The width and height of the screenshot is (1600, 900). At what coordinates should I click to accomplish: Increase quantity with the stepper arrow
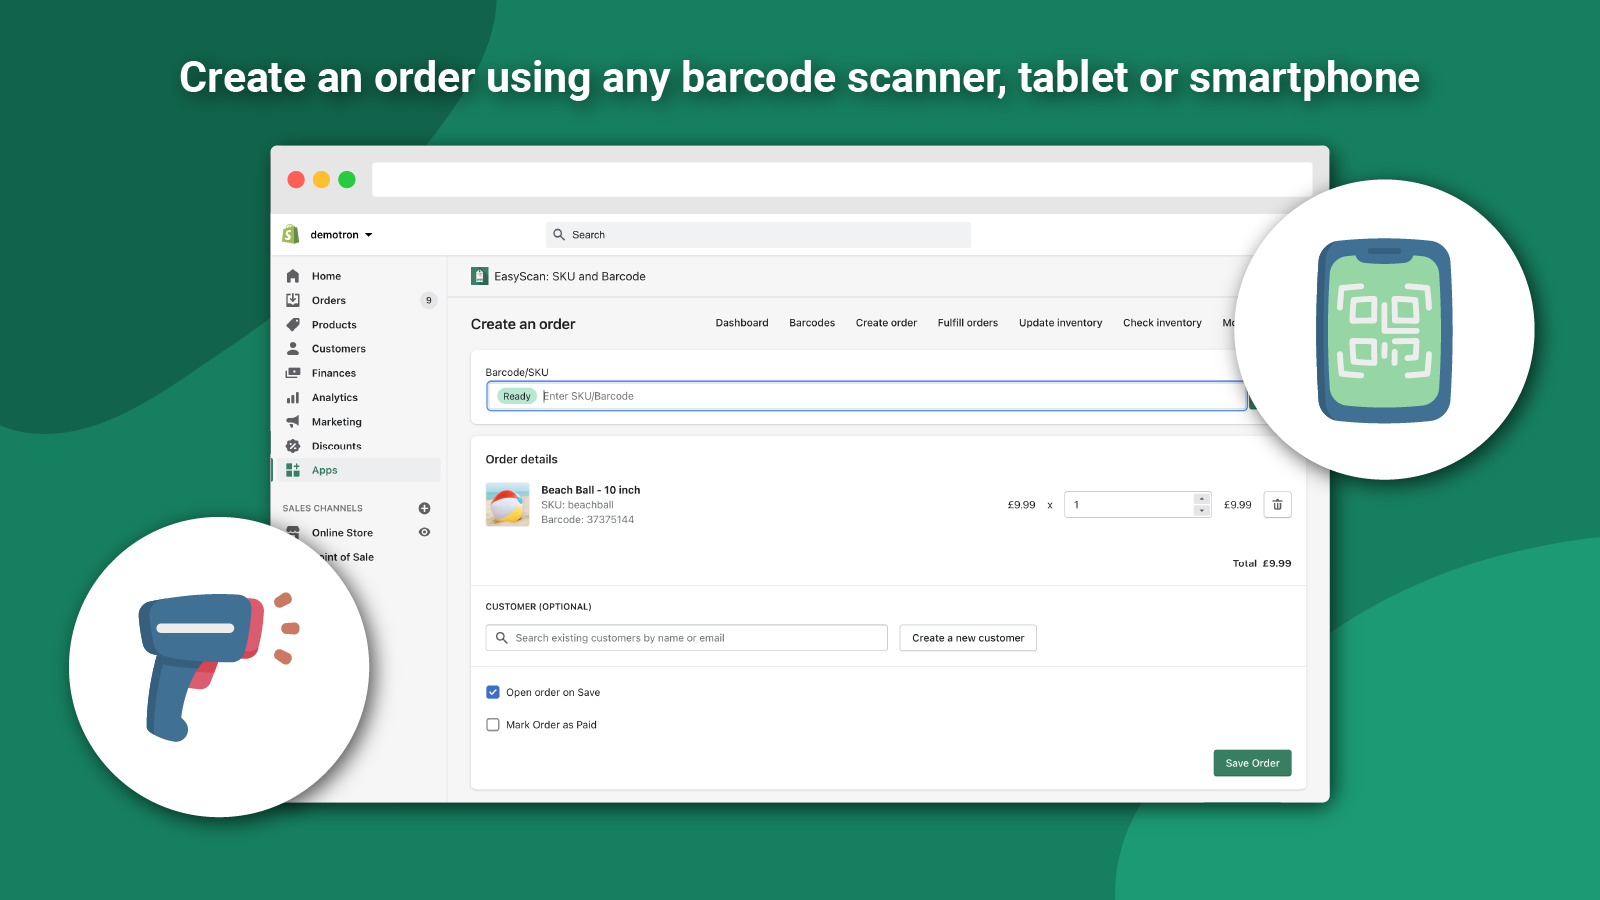1200,499
